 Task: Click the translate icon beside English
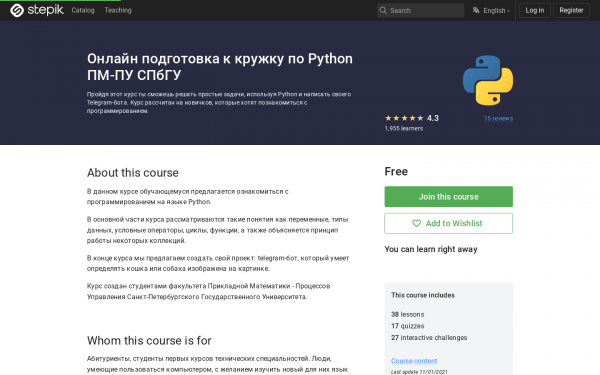476,10
